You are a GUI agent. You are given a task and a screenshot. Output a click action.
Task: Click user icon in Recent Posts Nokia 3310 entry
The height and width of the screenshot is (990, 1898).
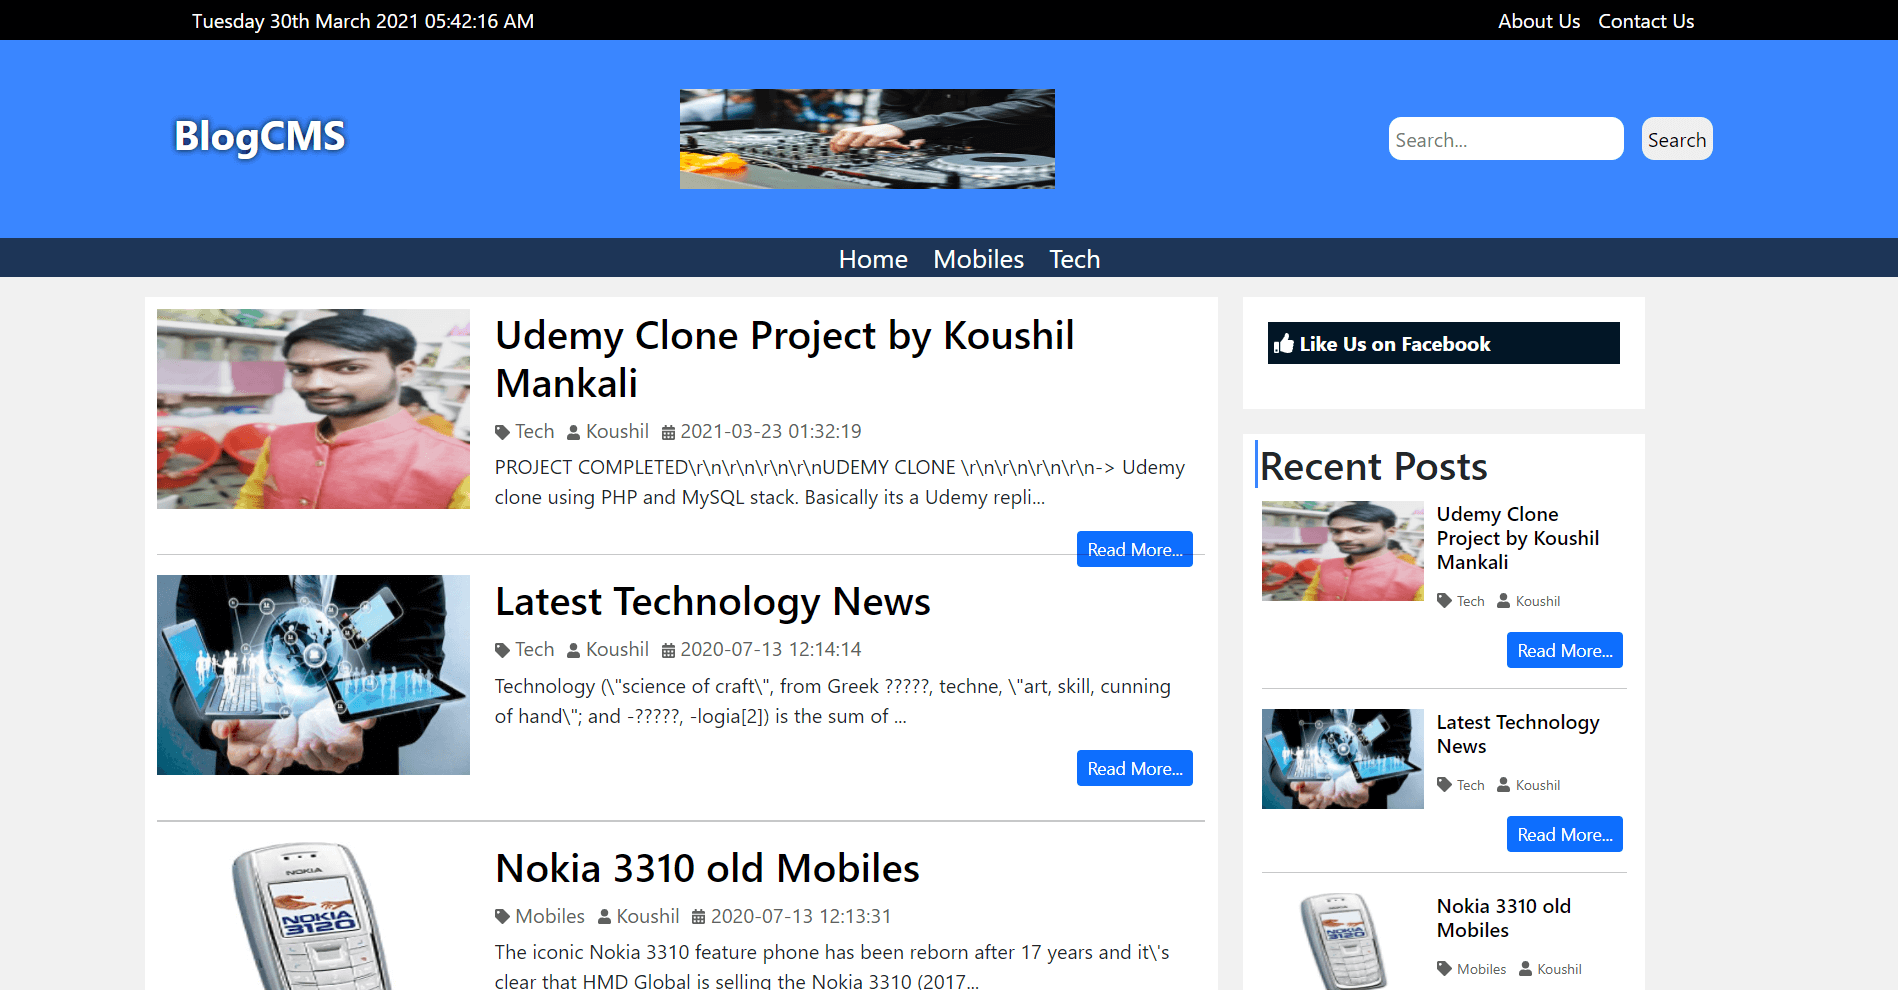tap(1525, 969)
